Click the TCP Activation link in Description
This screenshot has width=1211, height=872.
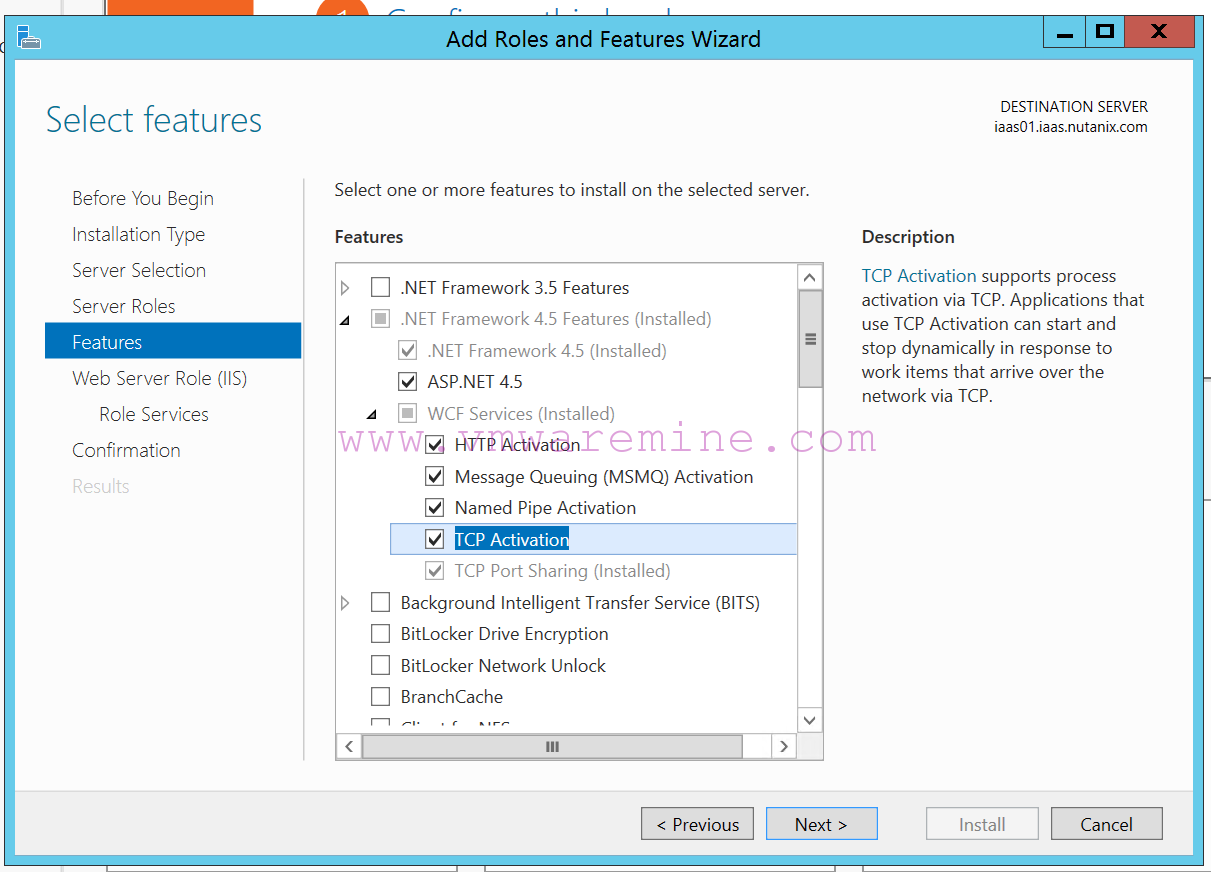click(919, 276)
